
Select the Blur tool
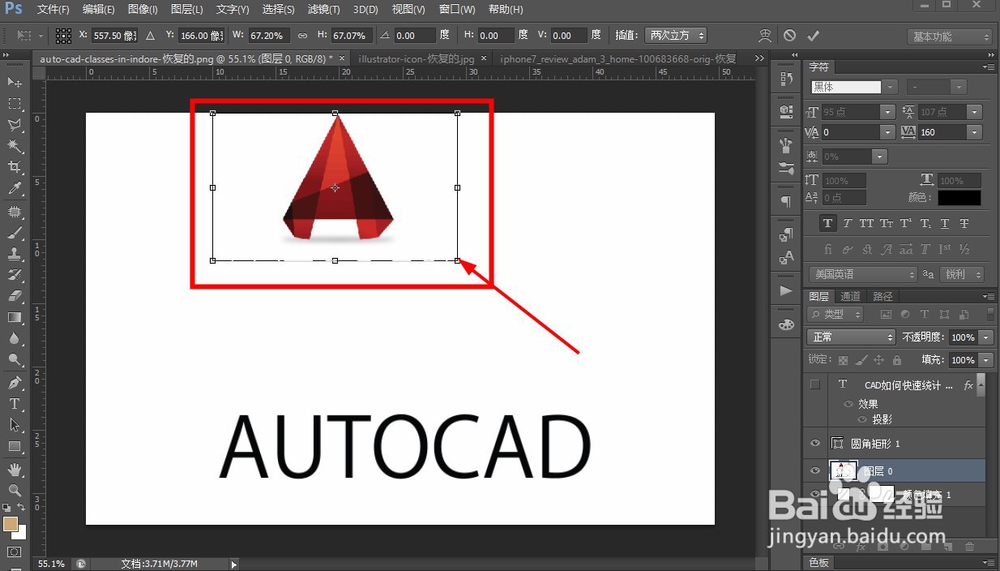tap(14, 339)
